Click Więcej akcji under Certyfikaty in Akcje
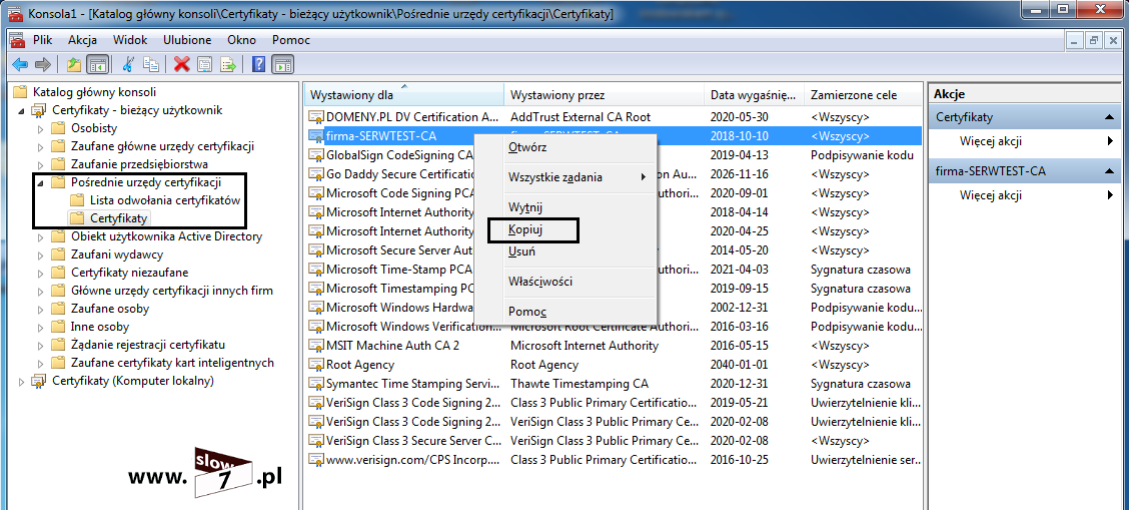The height and width of the screenshot is (510, 1129). click(x=991, y=141)
